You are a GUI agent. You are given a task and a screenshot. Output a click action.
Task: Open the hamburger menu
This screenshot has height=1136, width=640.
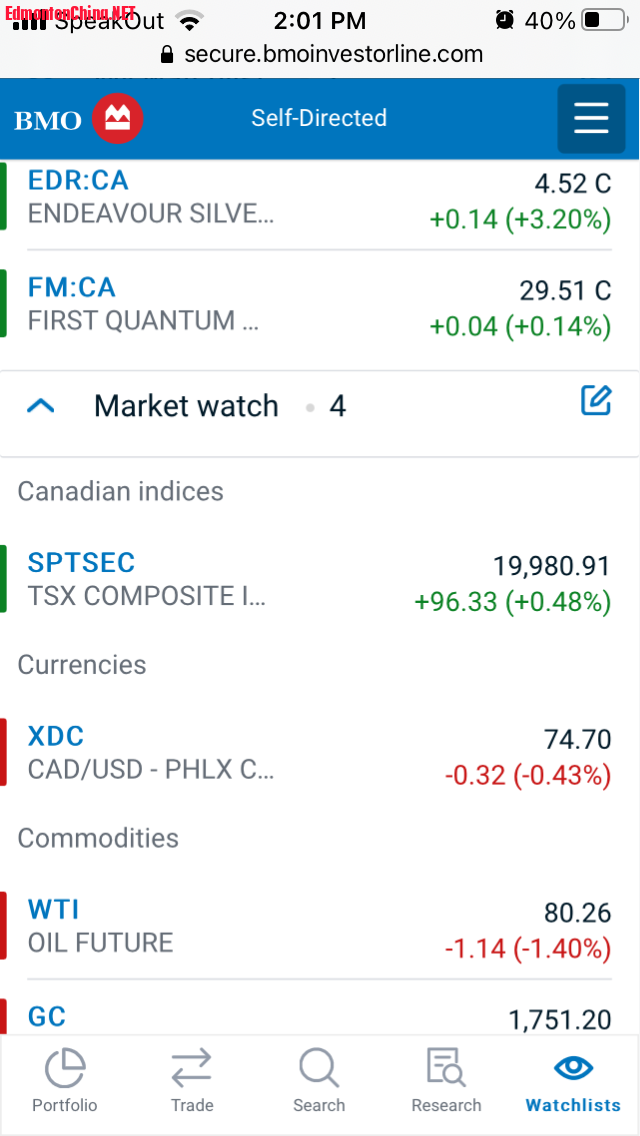[x=590, y=119]
